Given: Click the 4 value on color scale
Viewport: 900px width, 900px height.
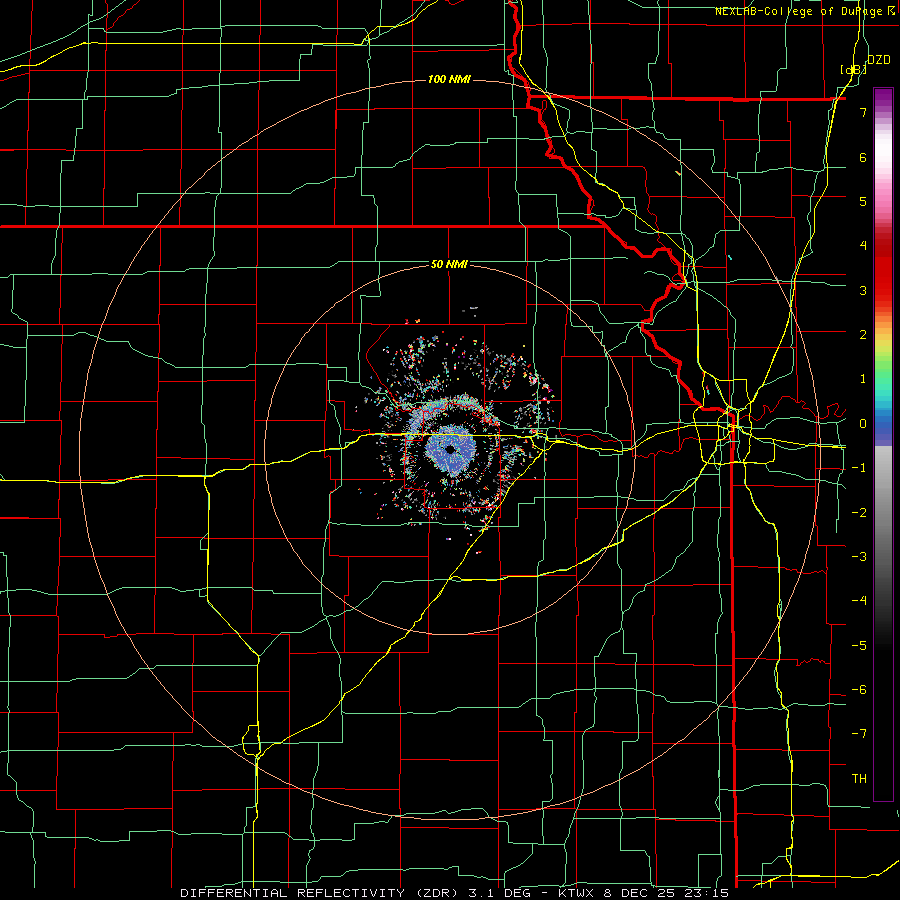Looking at the screenshot, I should [x=863, y=246].
